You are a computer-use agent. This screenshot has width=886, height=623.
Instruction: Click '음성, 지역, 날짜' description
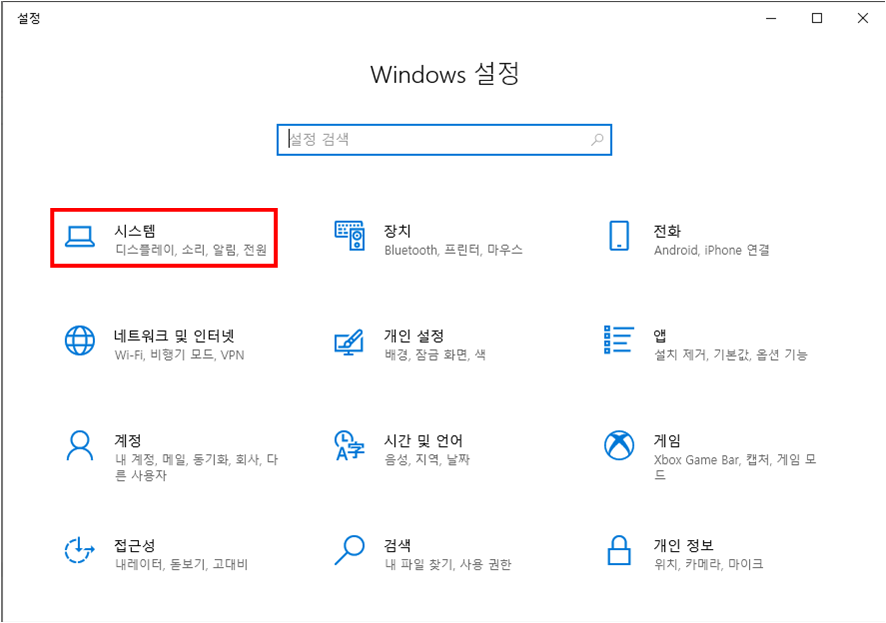click(427, 459)
